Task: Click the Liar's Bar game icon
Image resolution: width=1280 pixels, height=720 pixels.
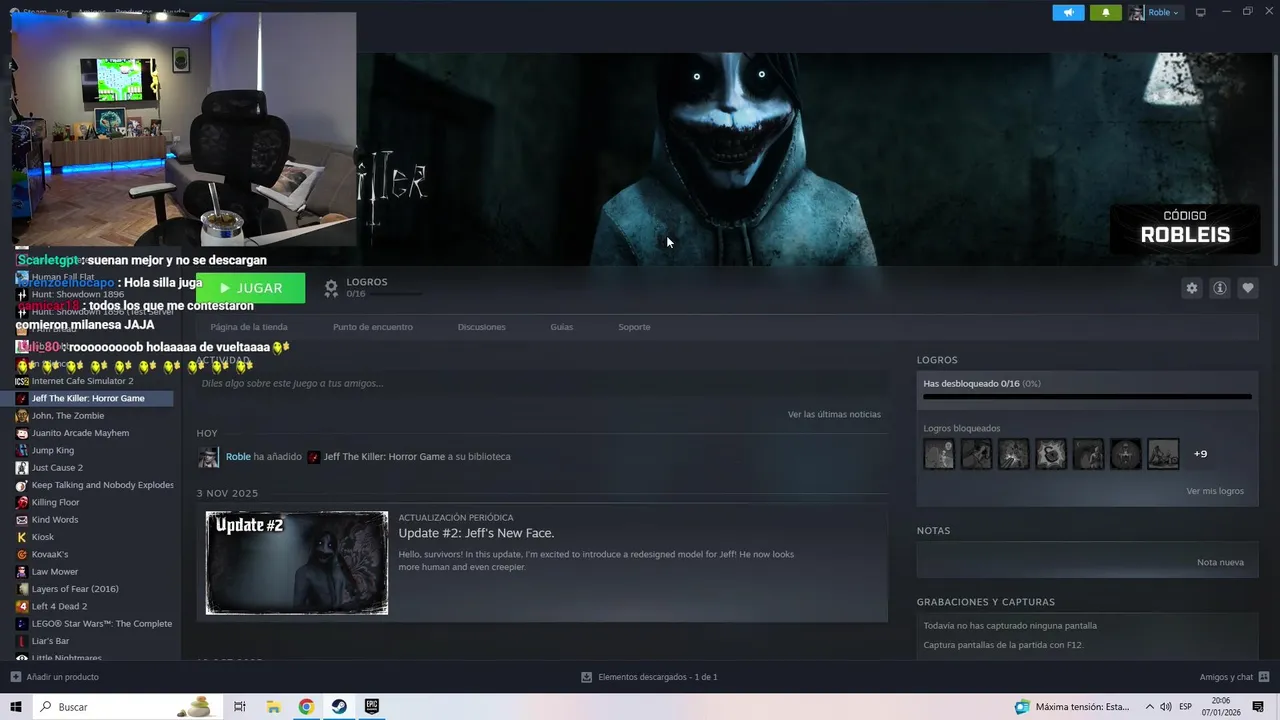Action: (22, 641)
